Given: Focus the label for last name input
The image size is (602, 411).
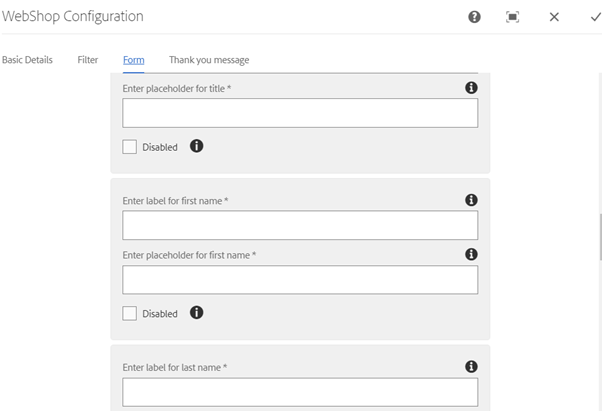Looking at the screenshot, I should (x=300, y=392).
